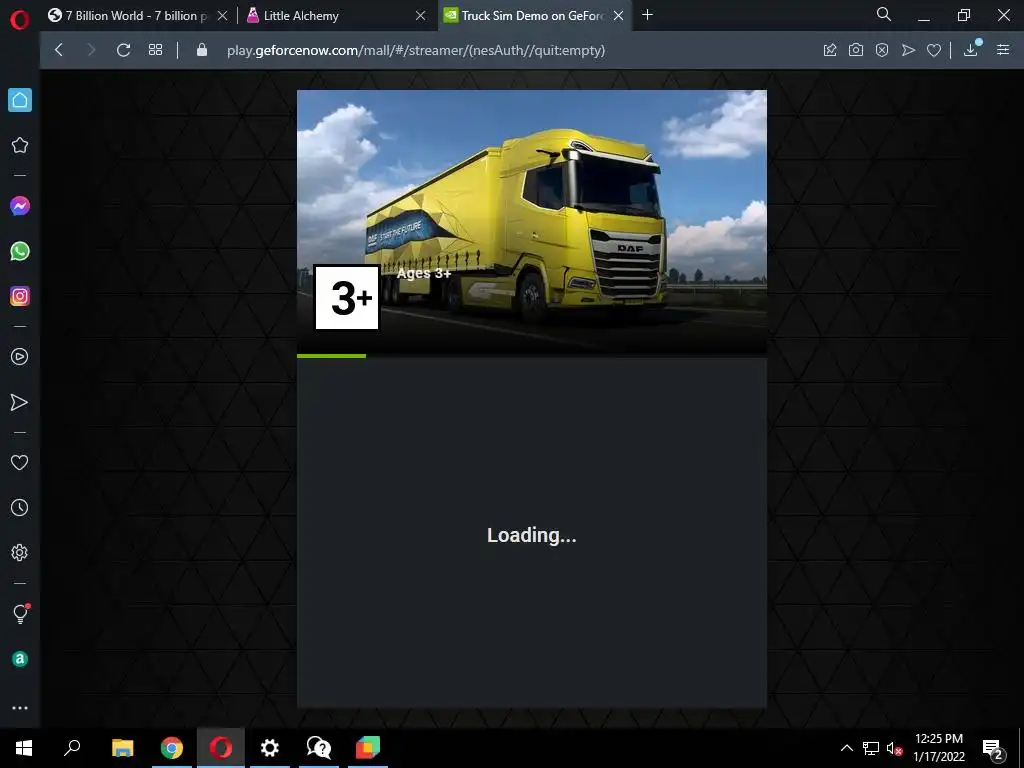This screenshot has width=1024, height=768.
Task: Open Google Chrome from taskbar
Action: click(172, 748)
